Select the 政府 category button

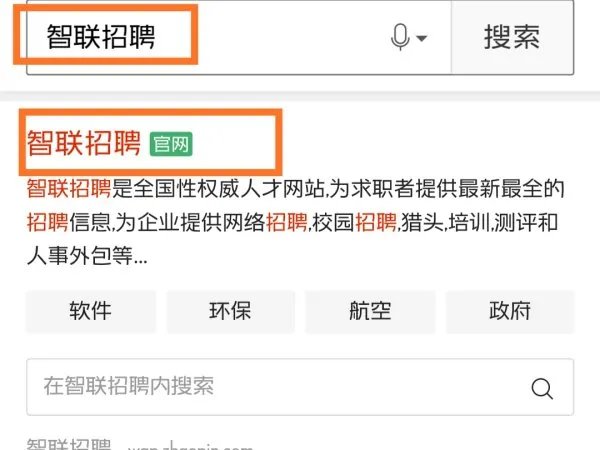click(x=510, y=311)
